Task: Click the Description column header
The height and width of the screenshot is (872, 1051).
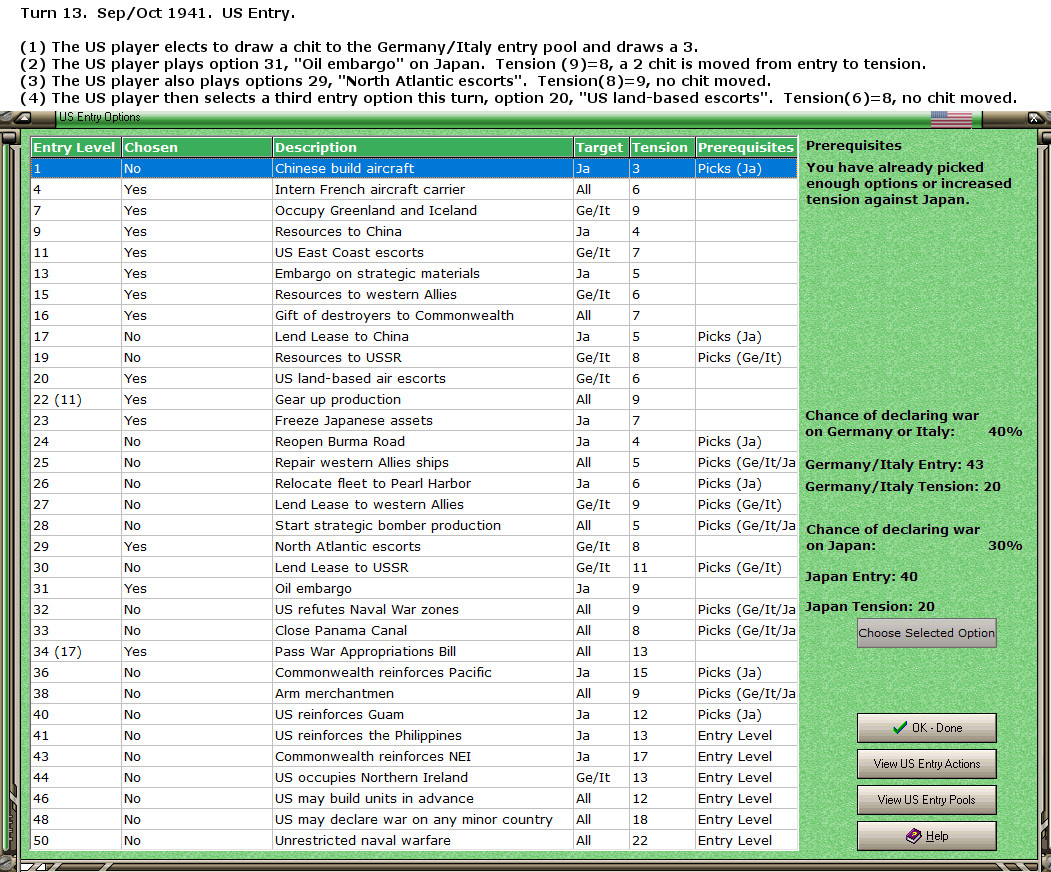Action: [x=423, y=147]
